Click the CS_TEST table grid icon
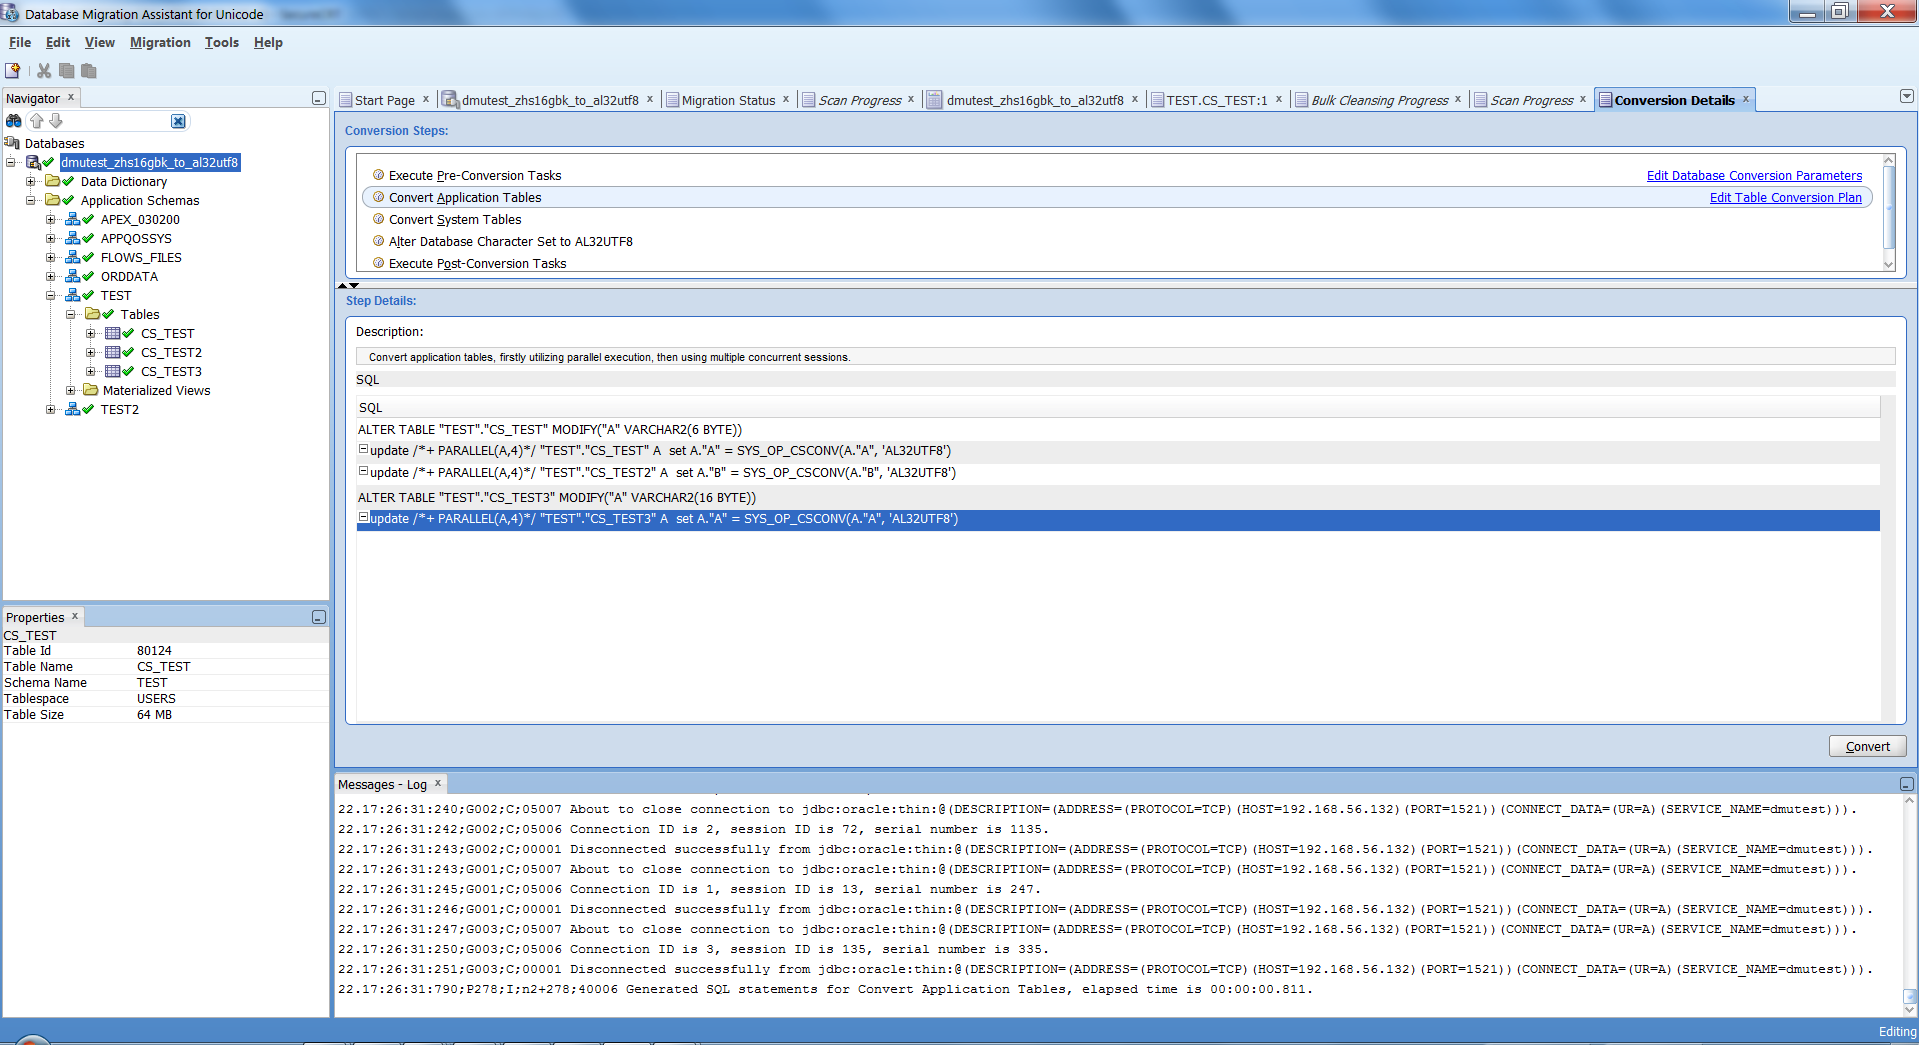 click(x=113, y=333)
